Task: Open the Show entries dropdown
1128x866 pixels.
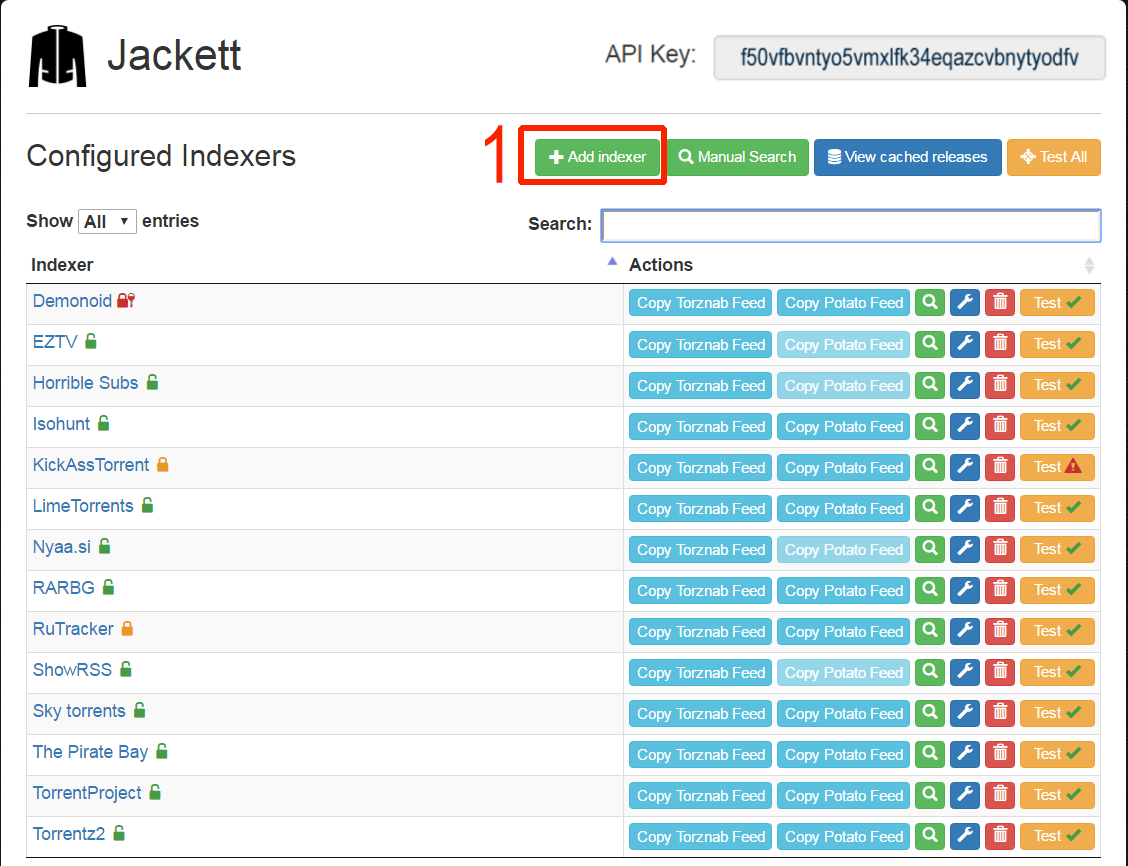Action: 106,221
